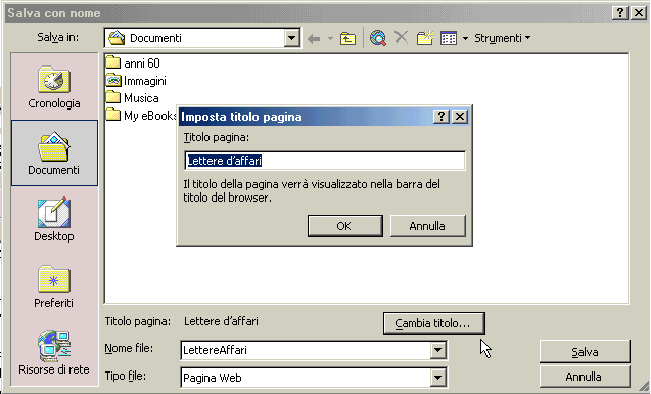Open the Views dropdown arrow
Viewport: 651px width, 394px height.
pyautogui.click(x=465, y=39)
